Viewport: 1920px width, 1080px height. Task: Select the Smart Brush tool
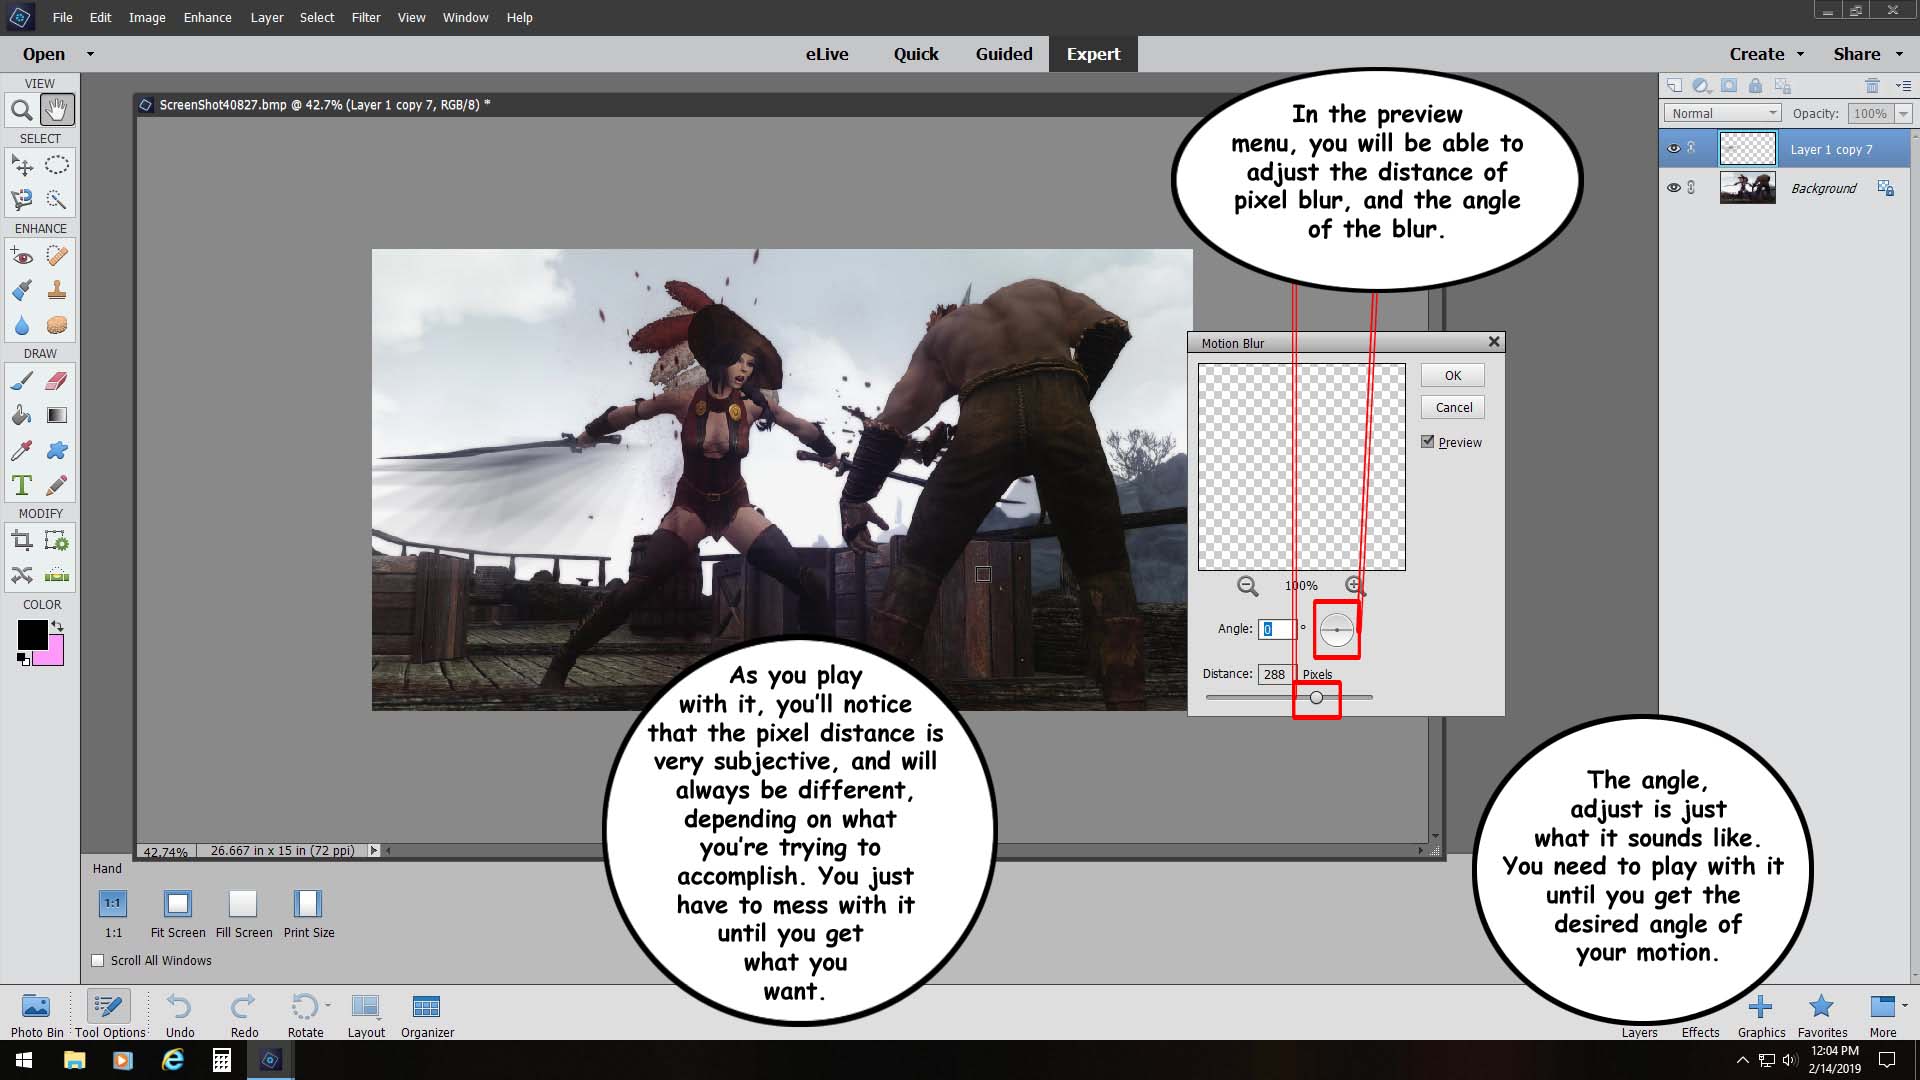coord(21,291)
